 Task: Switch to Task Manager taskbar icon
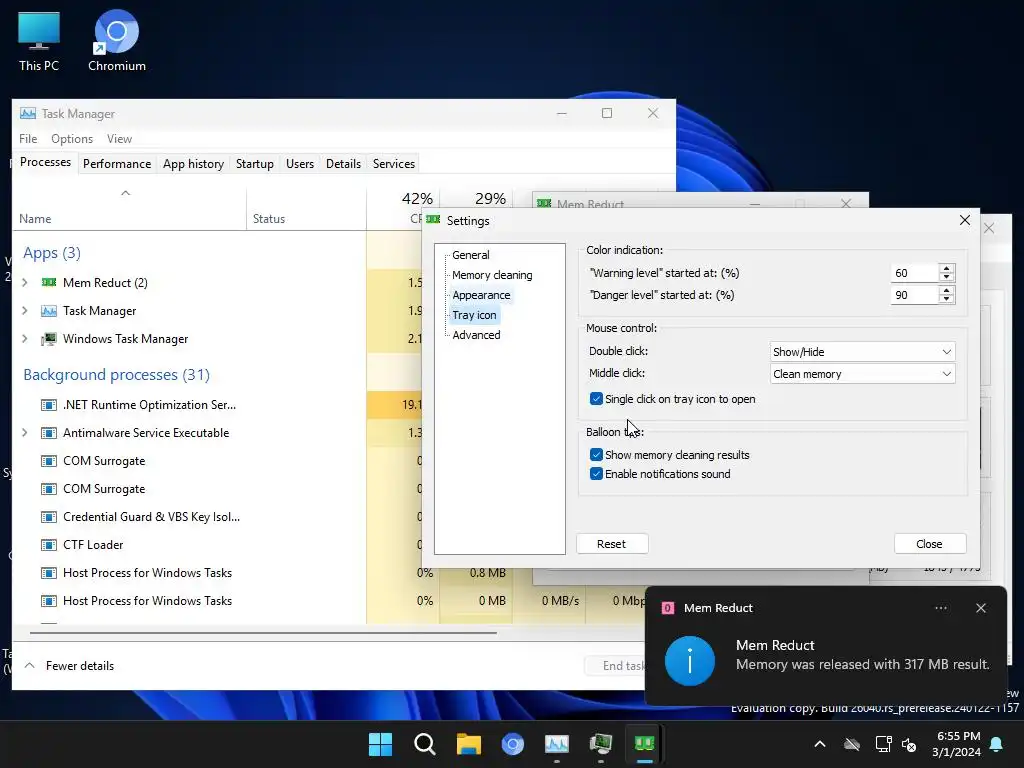click(556, 744)
